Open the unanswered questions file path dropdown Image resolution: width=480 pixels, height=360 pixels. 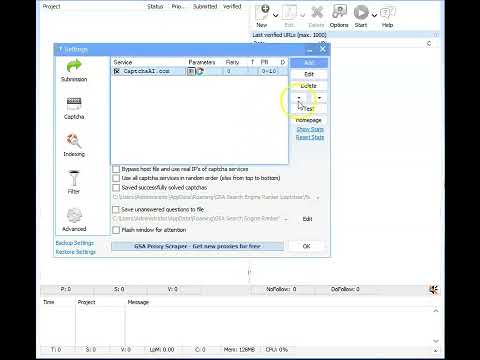tap(286, 219)
